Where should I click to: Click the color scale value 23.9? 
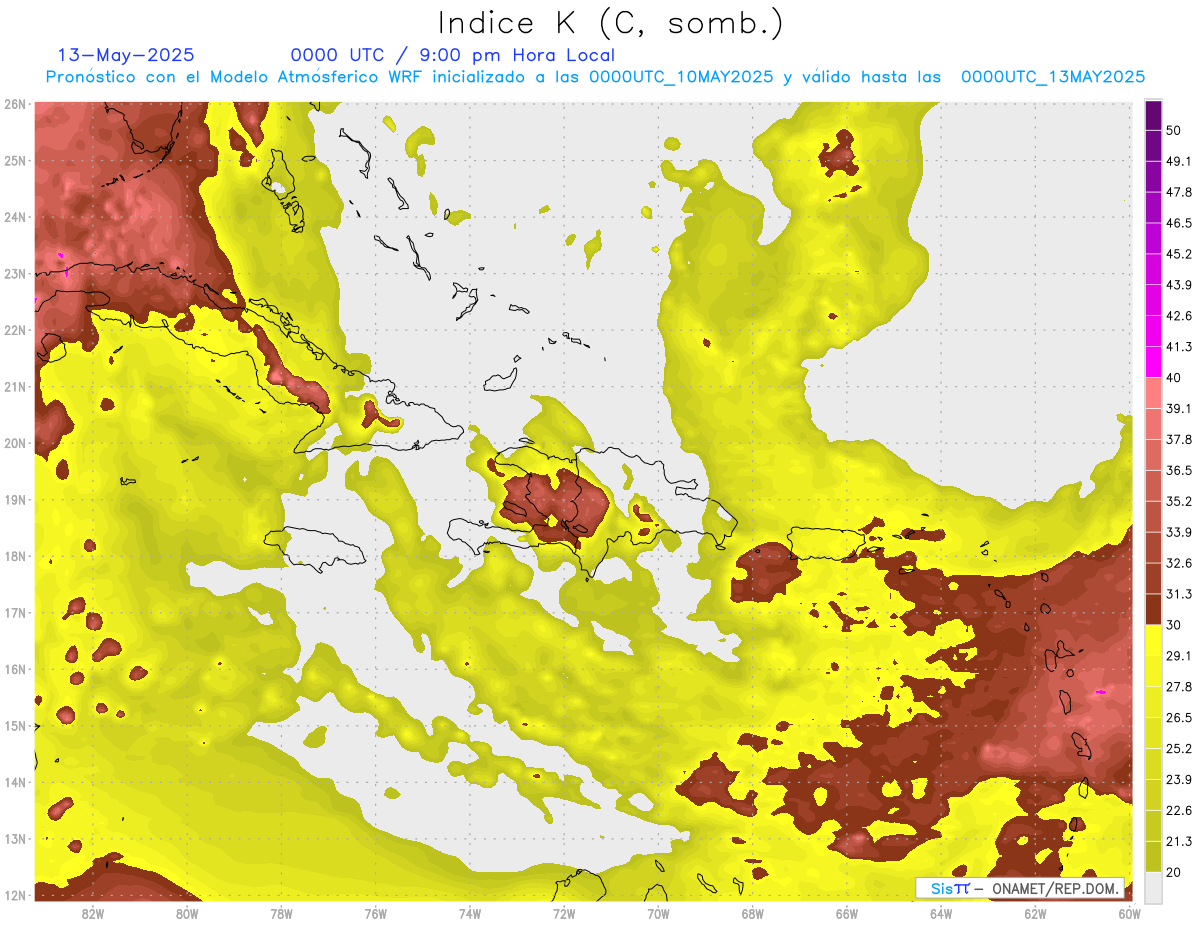(x=1180, y=779)
